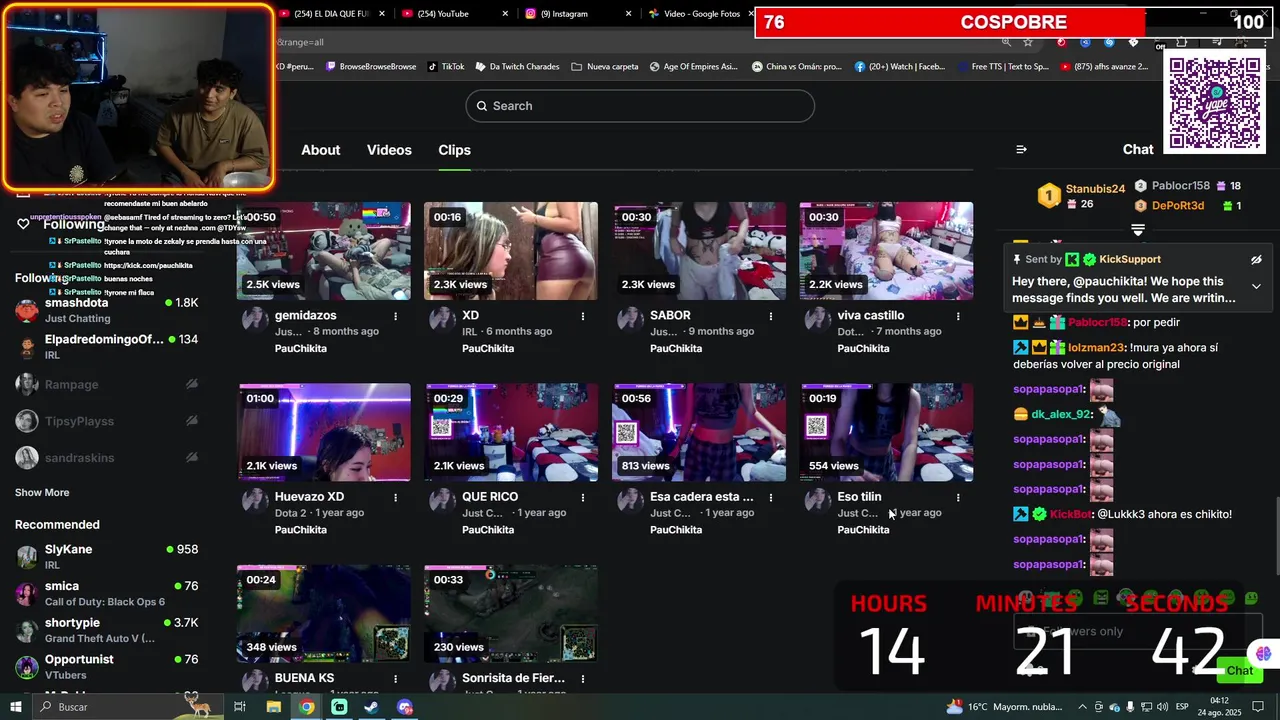Image resolution: width=1280 pixels, height=720 pixels.
Task: Hide the pinned KickSupport message
Action: click(1256, 260)
